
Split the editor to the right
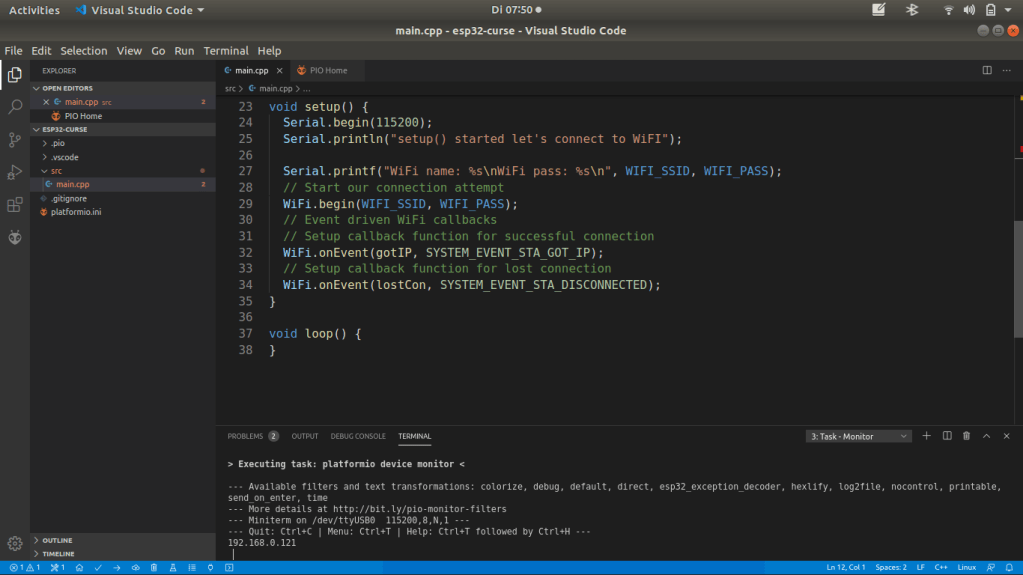pos(987,71)
